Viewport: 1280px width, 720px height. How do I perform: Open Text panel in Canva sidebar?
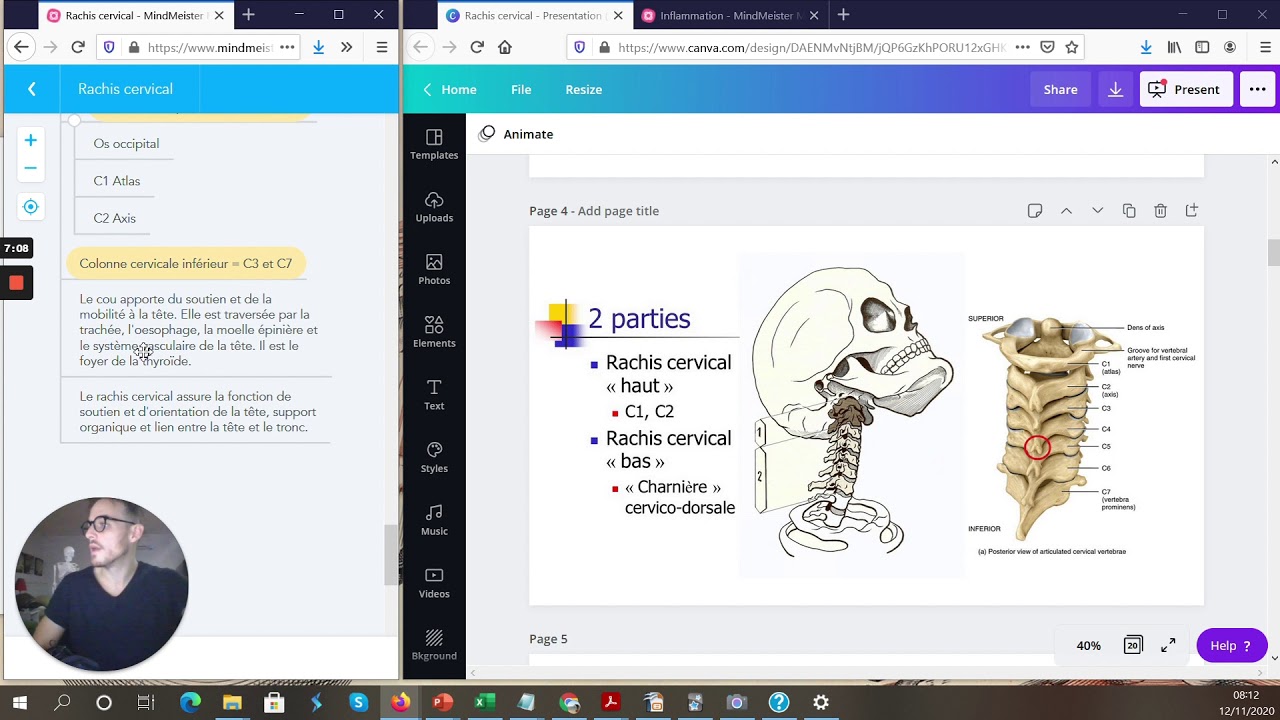434,395
